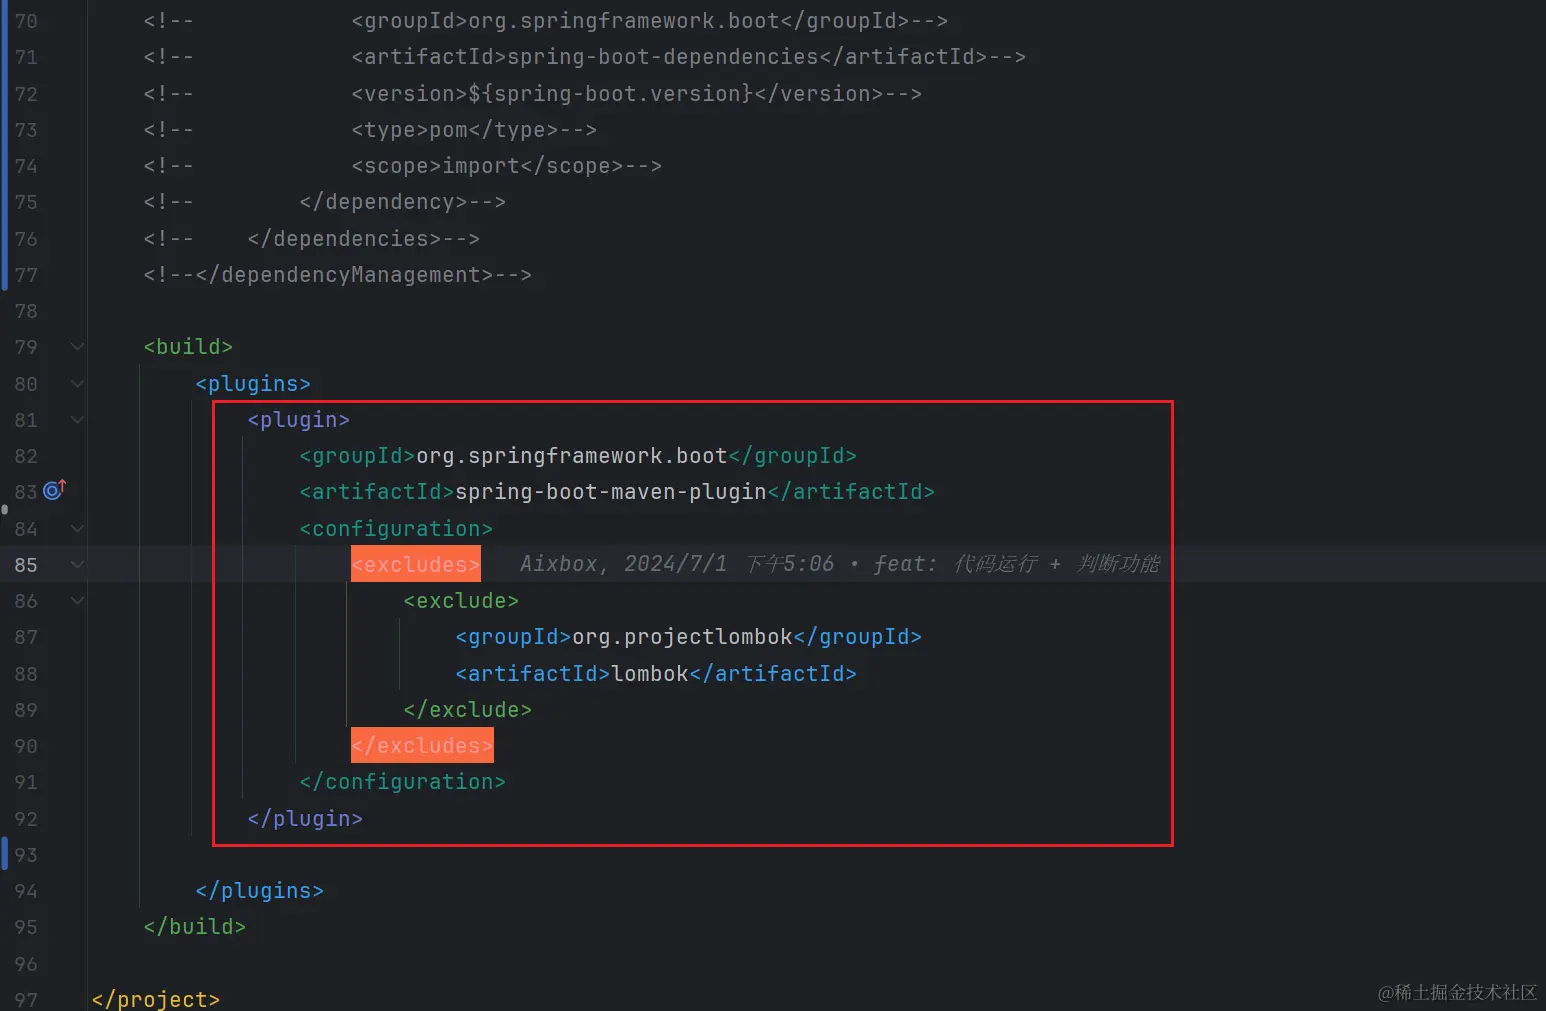Click the closing build tag
The image size is (1546, 1011).
click(194, 927)
